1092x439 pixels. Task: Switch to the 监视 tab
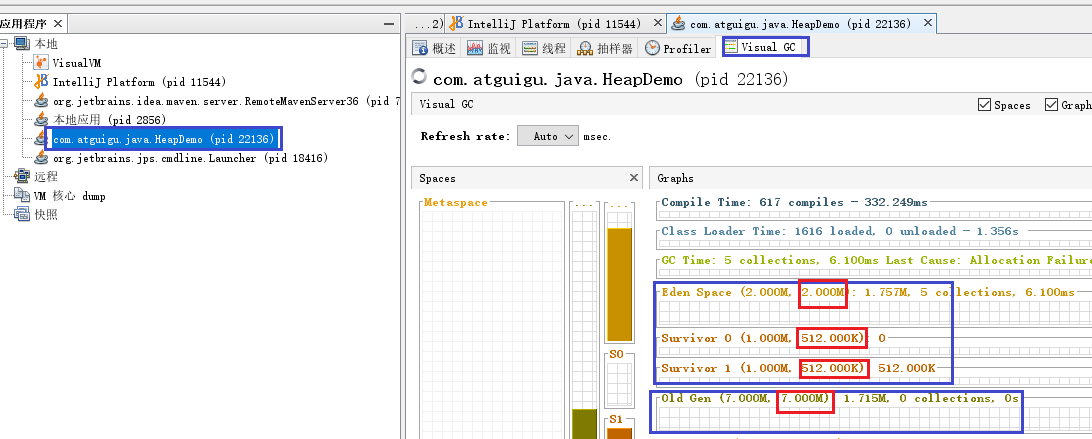[490, 48]
